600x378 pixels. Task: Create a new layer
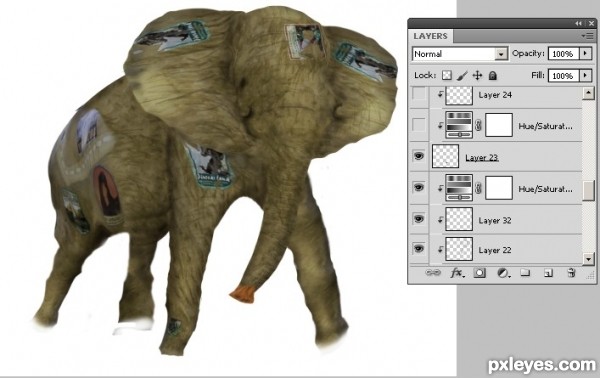pos(548,273)
